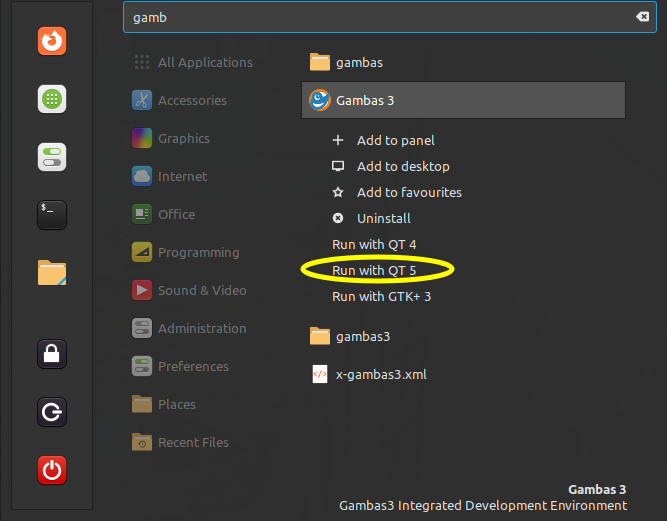Launch Firefox from the favorites sidebar
This screenshot has height=521, width=667.
[x=52, y=41]
